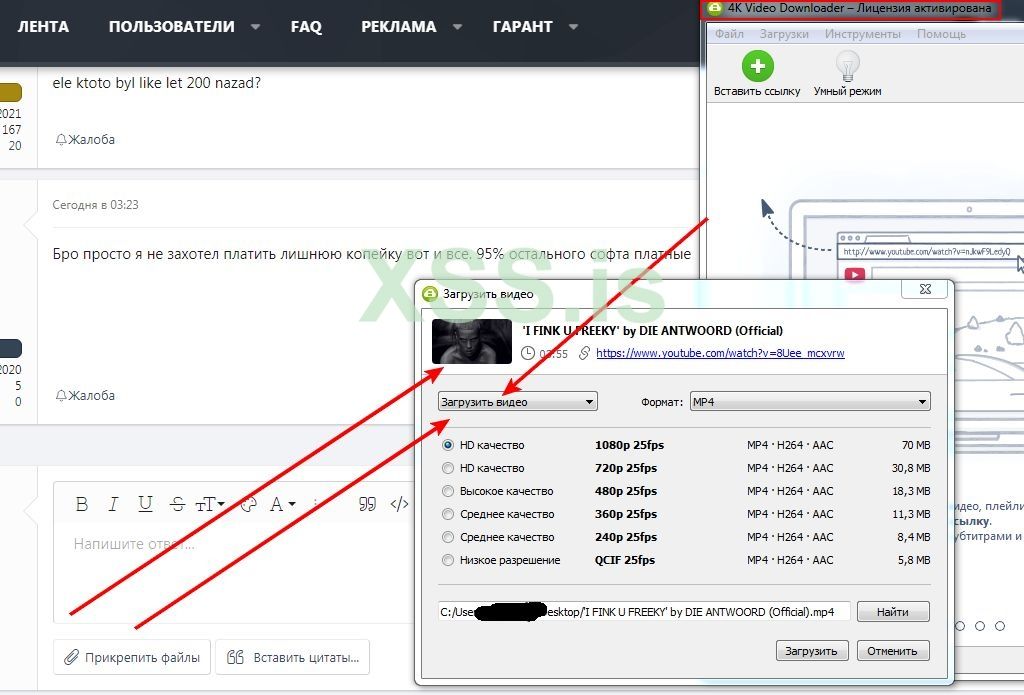Apply strikethrough formatting in reply editor
The height and width of the screenshot is (695, 1024).
pyautogui.click(x=177, y=504)
